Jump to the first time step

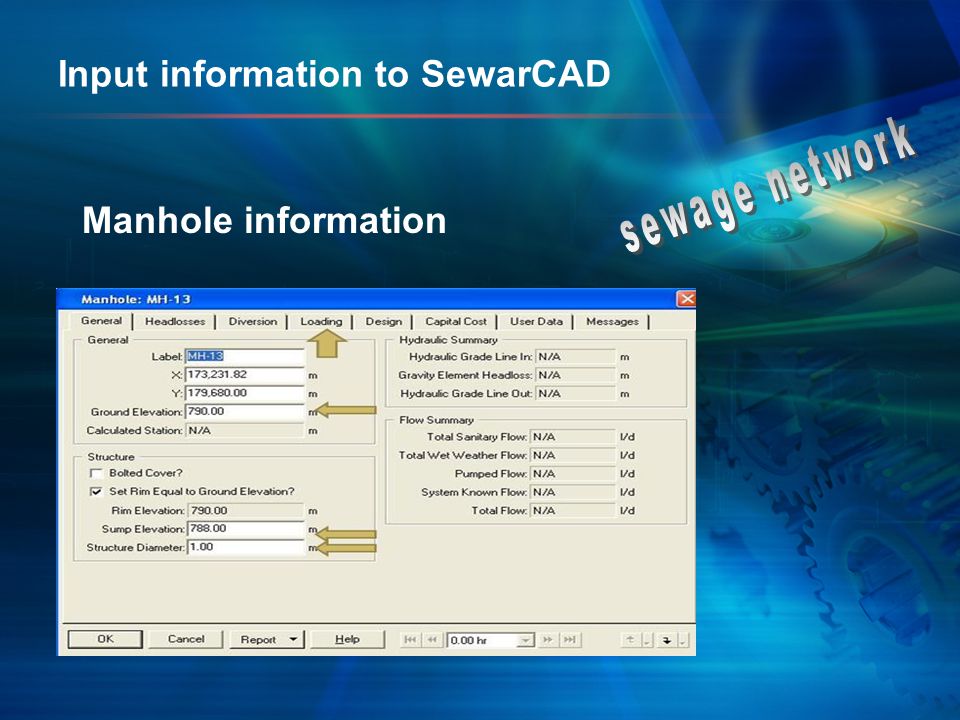pyautogui.click(x=410, y=640)
